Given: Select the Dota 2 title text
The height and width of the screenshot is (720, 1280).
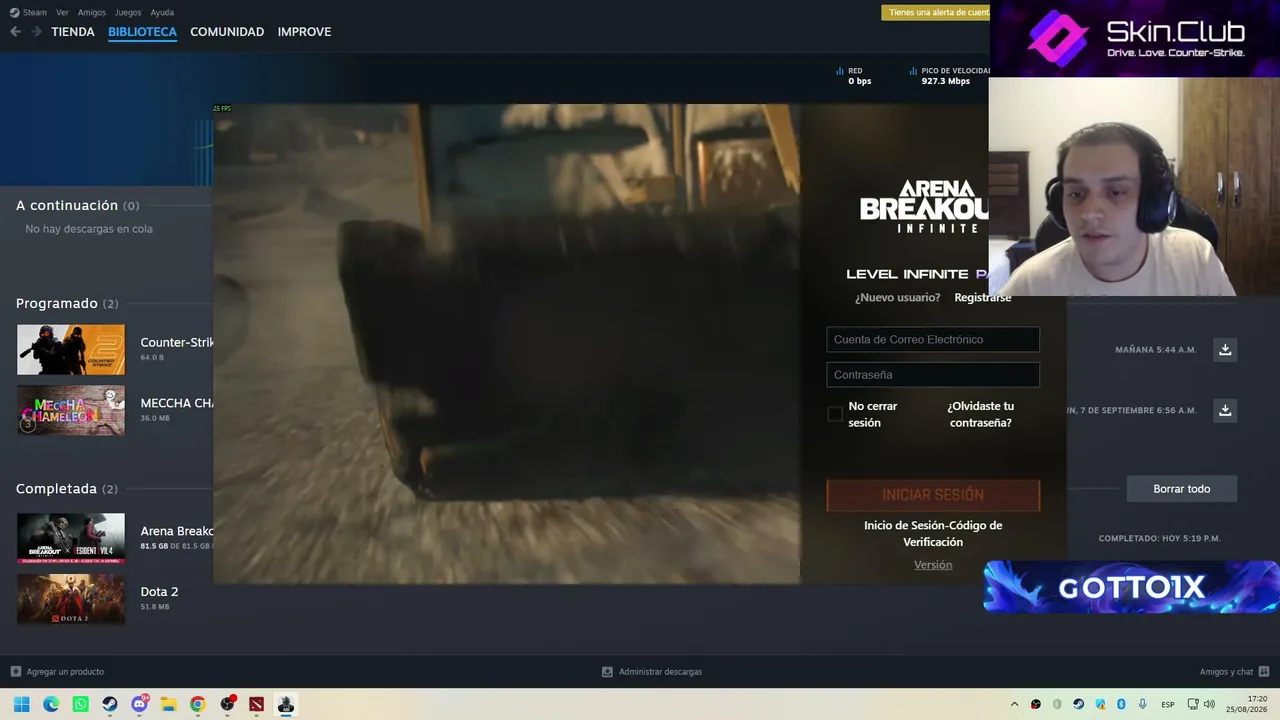Looking at the screenshot, I should (159, 592).
